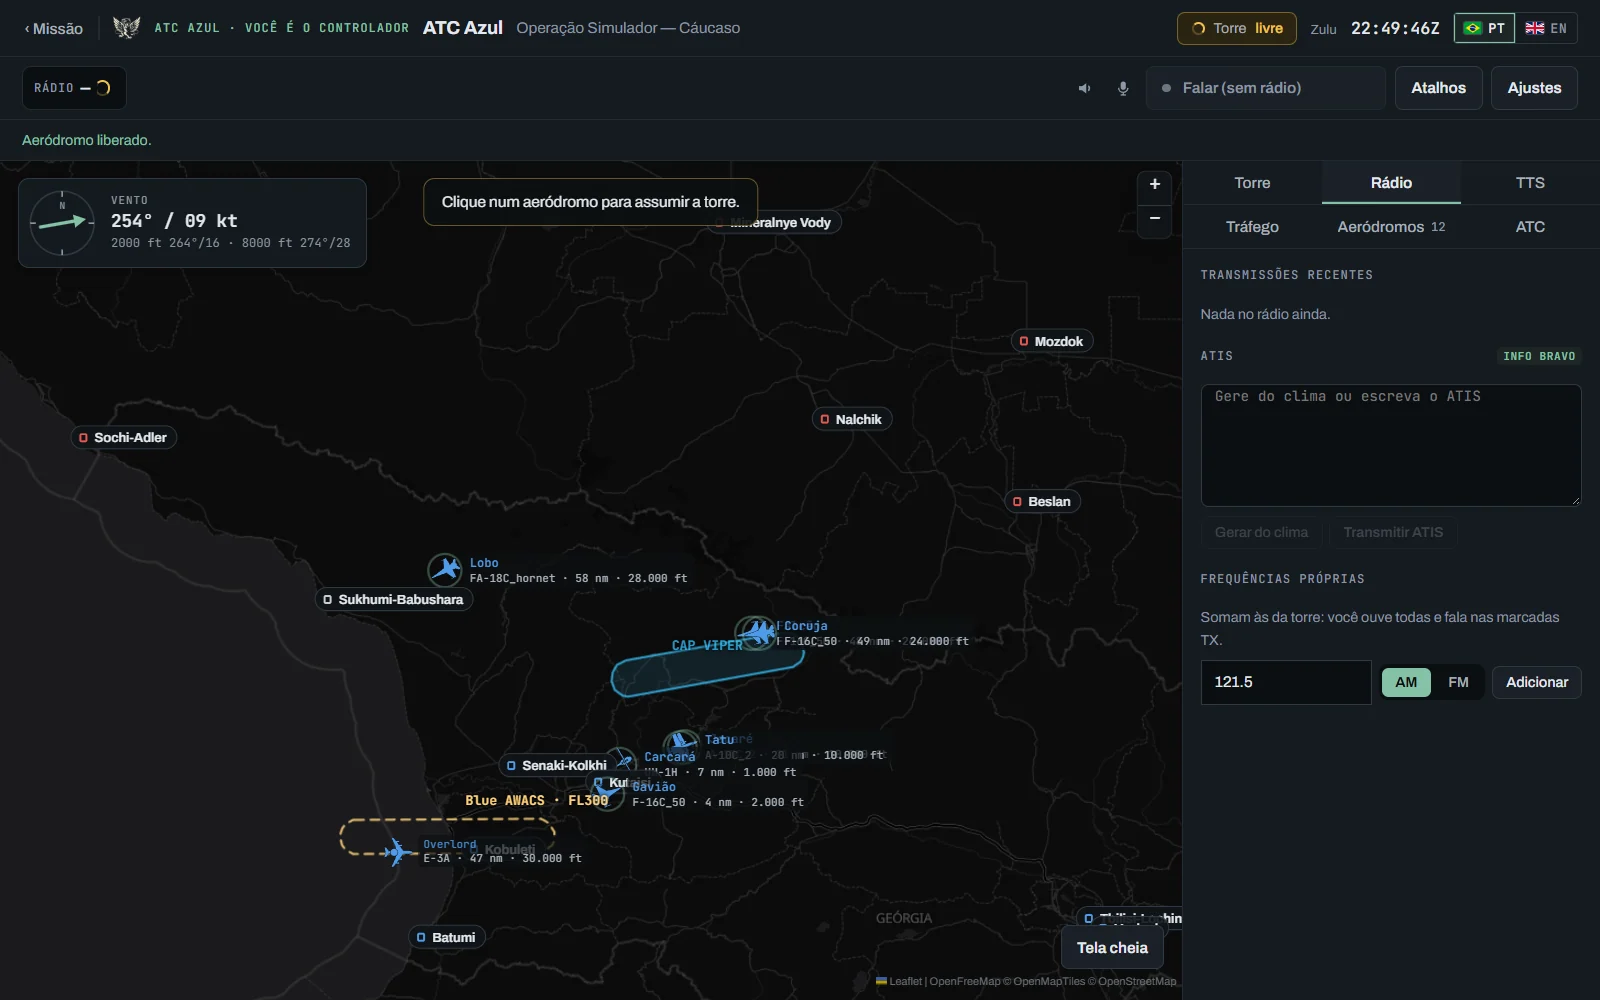Screen dimensions: 1600x1000
Task: Toggle the RÁDIO status button
Action: coord(74,88)
